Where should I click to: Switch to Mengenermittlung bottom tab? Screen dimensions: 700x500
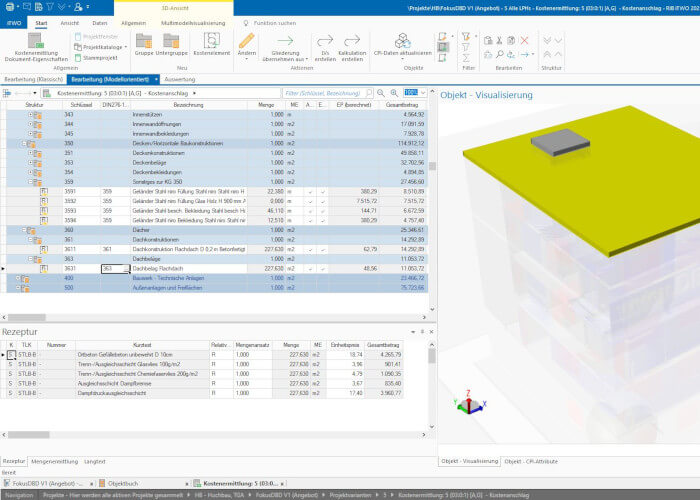54,462
